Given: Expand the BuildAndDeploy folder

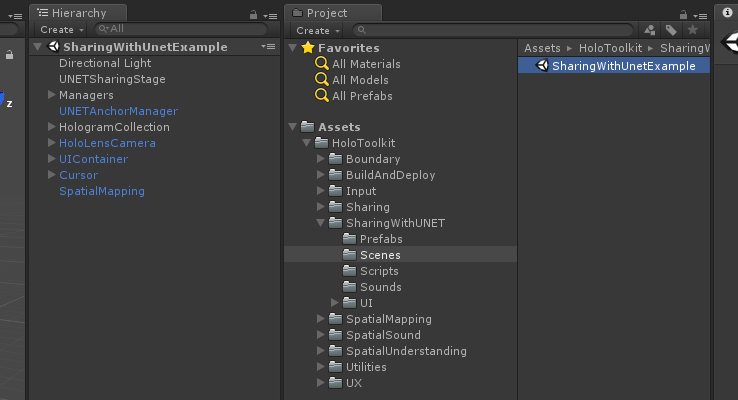Looking at the screenshot, I should 321,175.
